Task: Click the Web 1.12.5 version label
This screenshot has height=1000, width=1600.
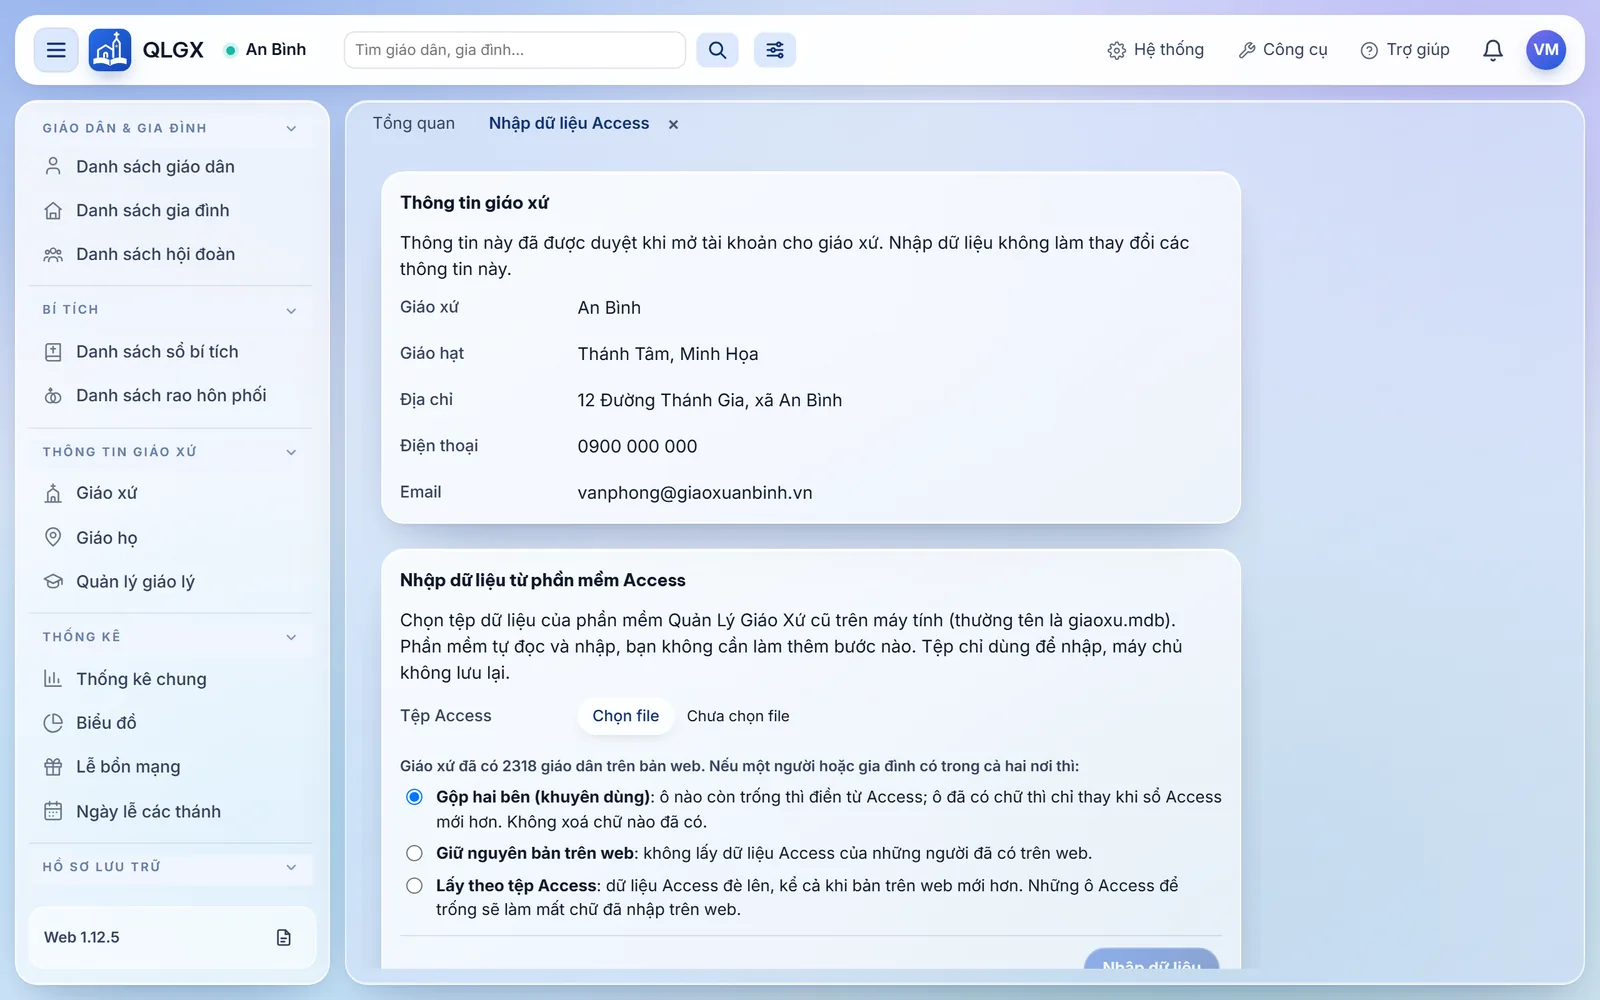Action: click(x=82, y=938)
